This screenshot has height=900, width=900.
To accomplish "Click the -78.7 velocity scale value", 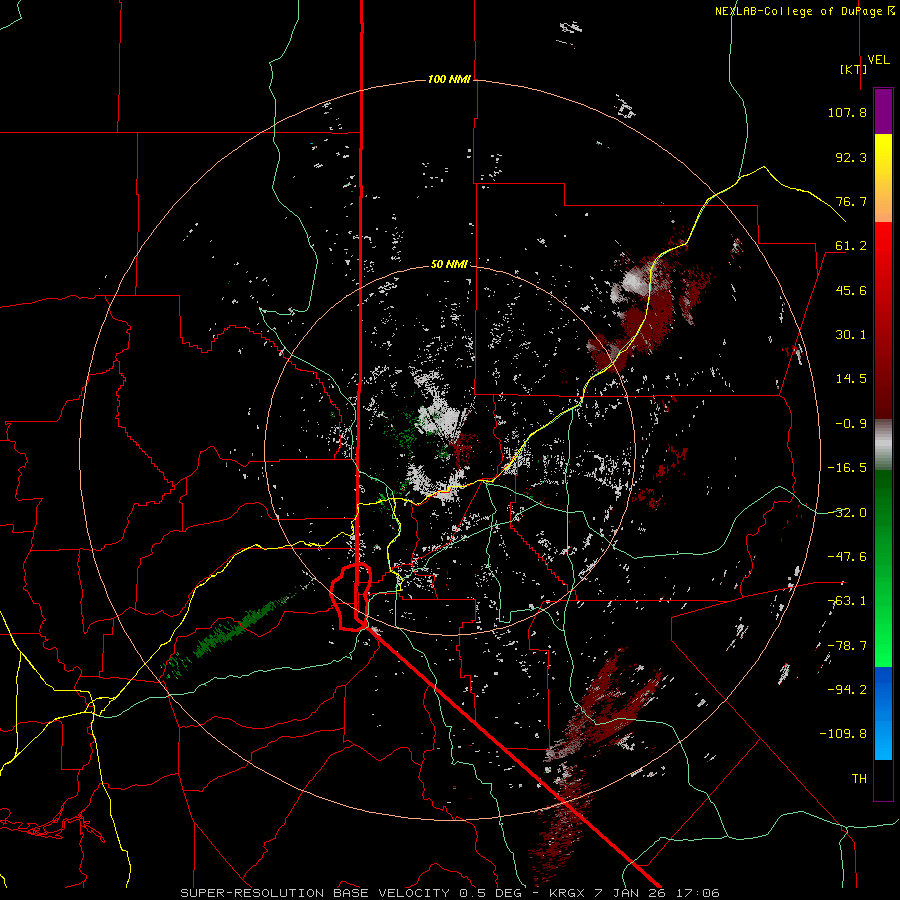I will (847, 646).
